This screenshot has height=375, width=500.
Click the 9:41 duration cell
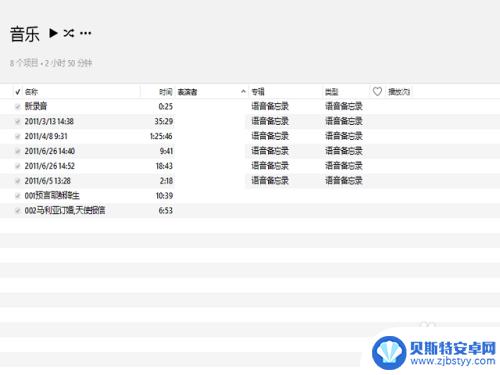coord(166,151)
